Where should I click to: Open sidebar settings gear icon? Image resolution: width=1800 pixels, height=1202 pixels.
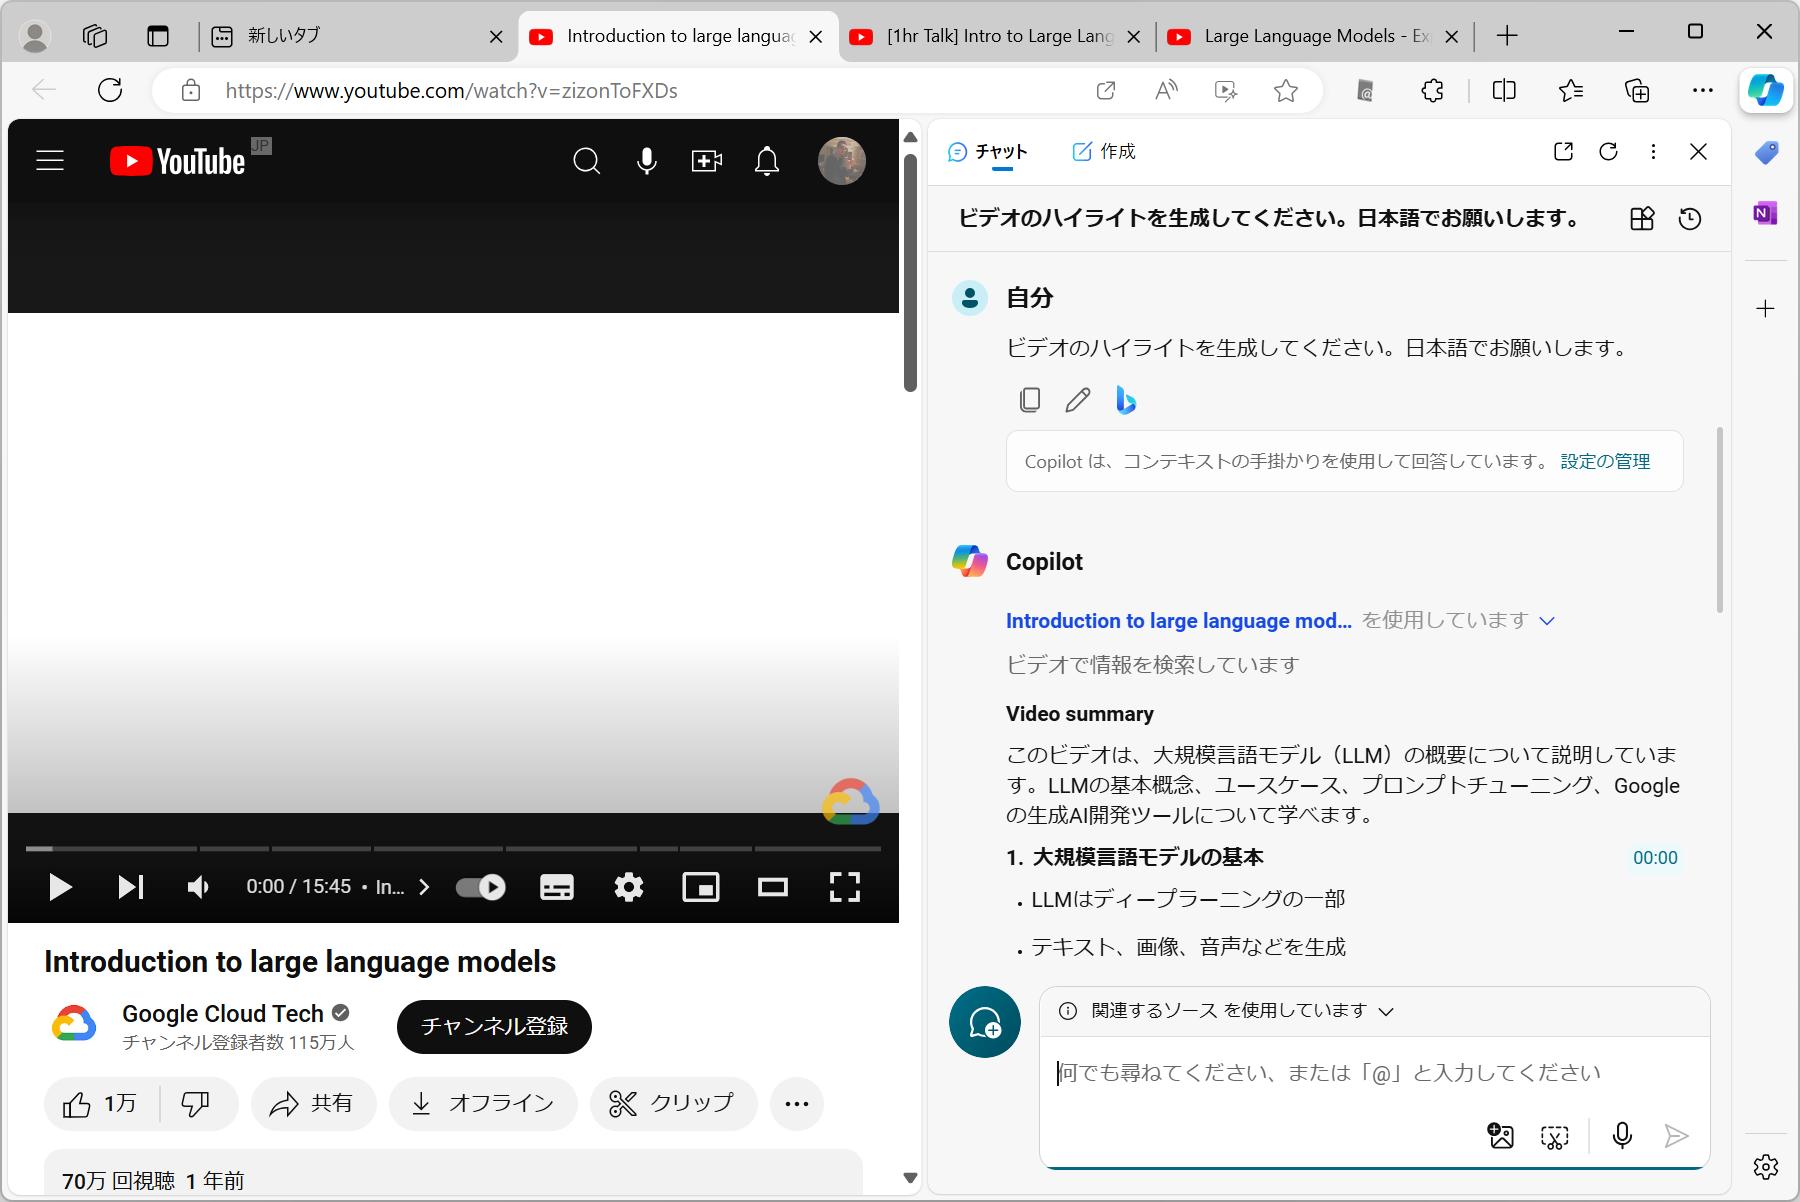pyautogui.click(x=1766, y=1166)
